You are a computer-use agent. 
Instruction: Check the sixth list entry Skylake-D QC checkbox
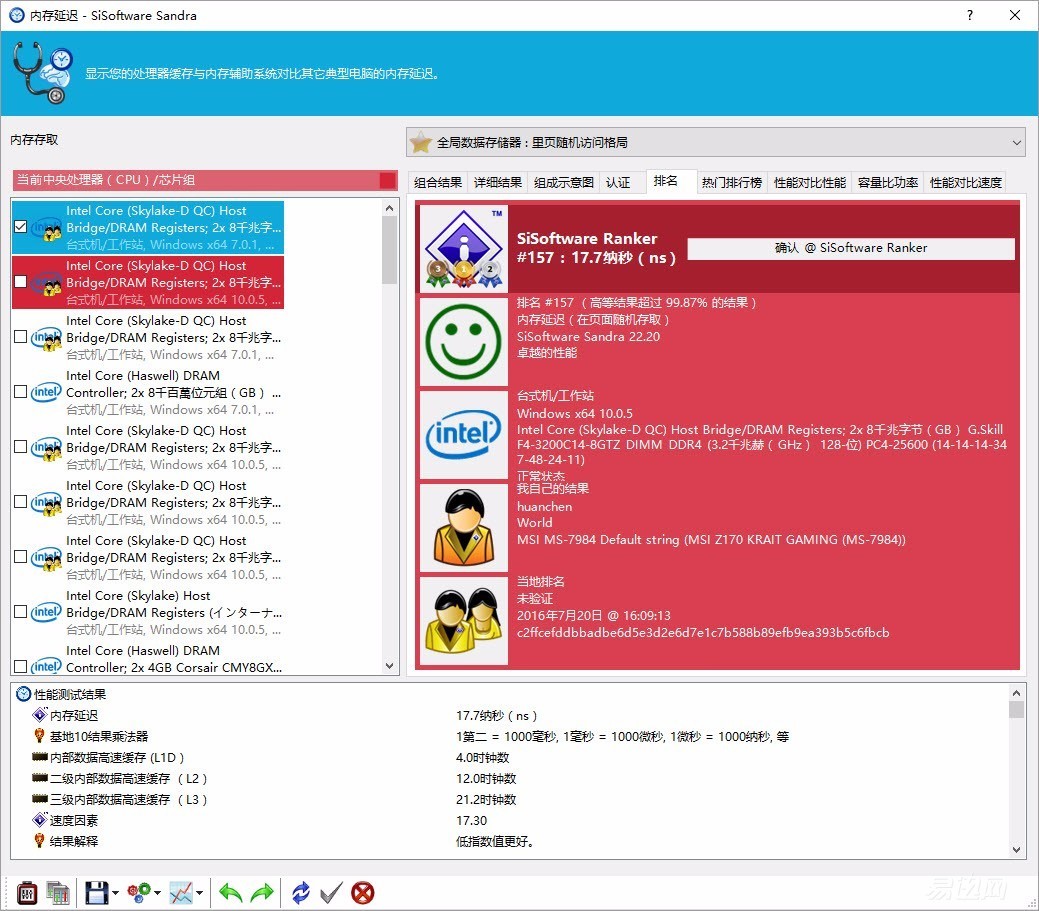[21, 502]
